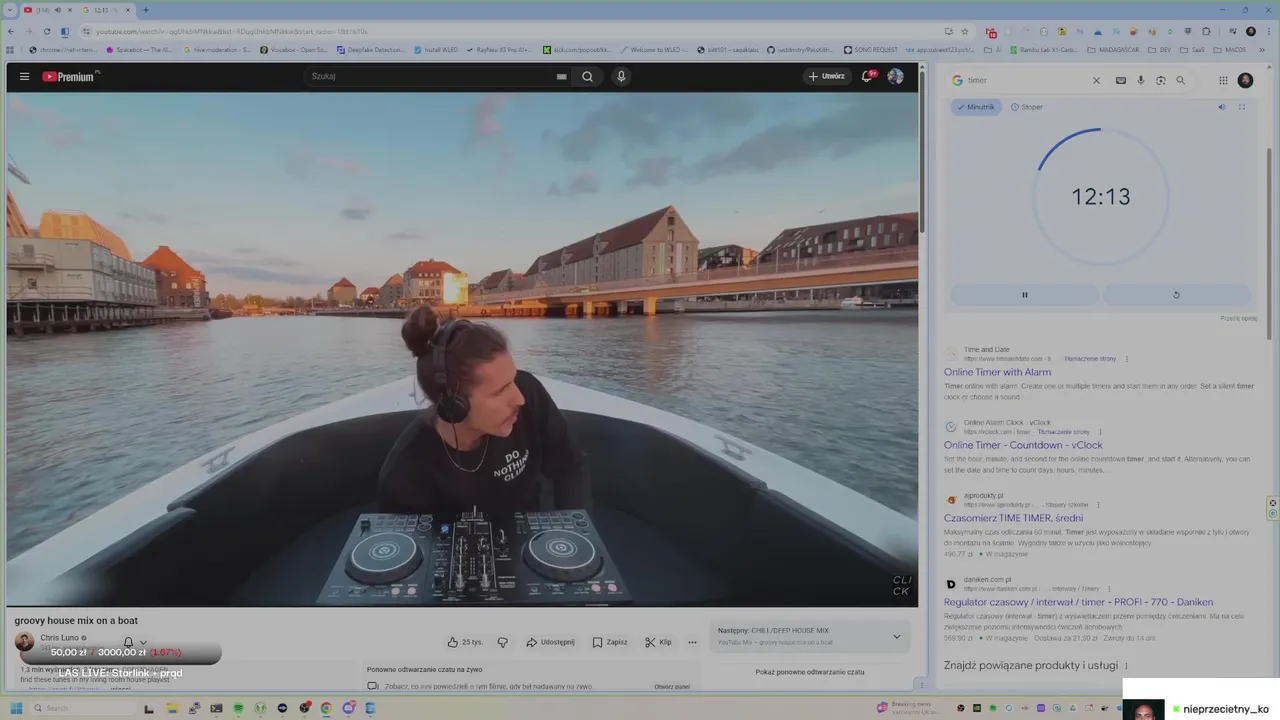
Task: Open Google apps grid
Action: pos(1222,80)
